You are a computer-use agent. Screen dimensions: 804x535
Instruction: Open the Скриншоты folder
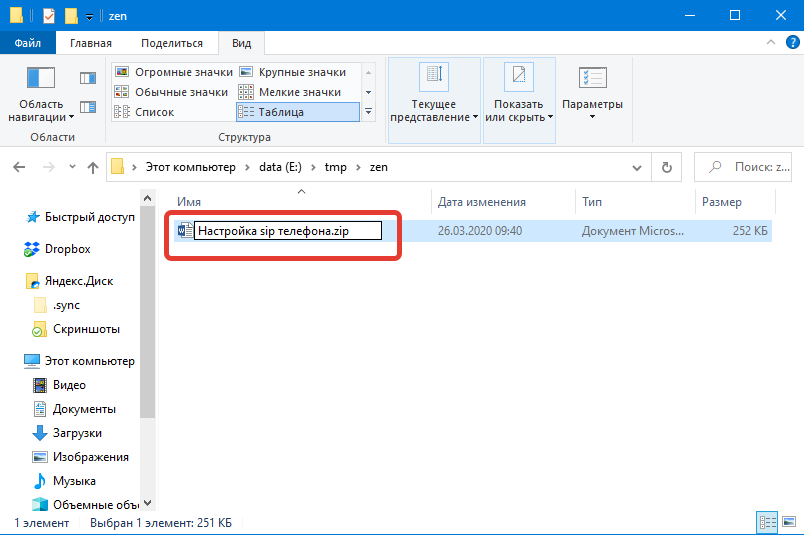(x=76, y=329)
